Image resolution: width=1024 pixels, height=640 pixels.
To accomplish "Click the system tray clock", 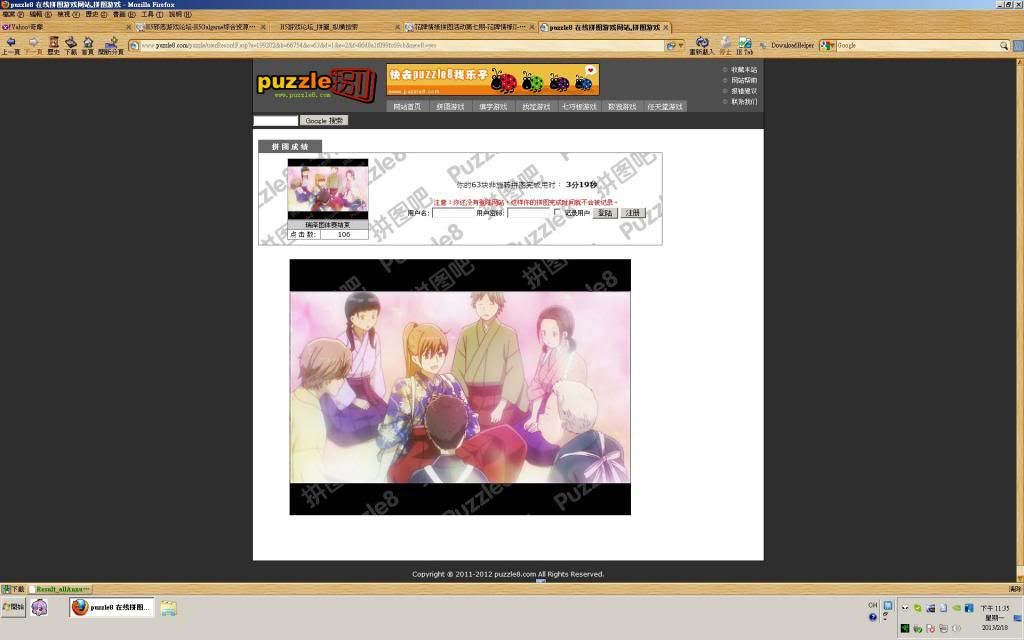I will (x=994, y=617).
